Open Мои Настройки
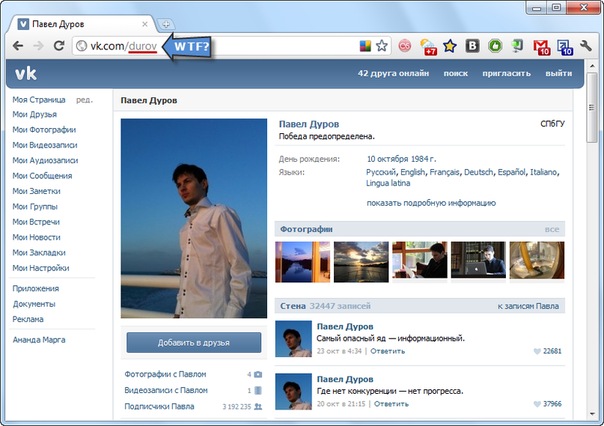The image size is (604, 426). tap(41, 268)
